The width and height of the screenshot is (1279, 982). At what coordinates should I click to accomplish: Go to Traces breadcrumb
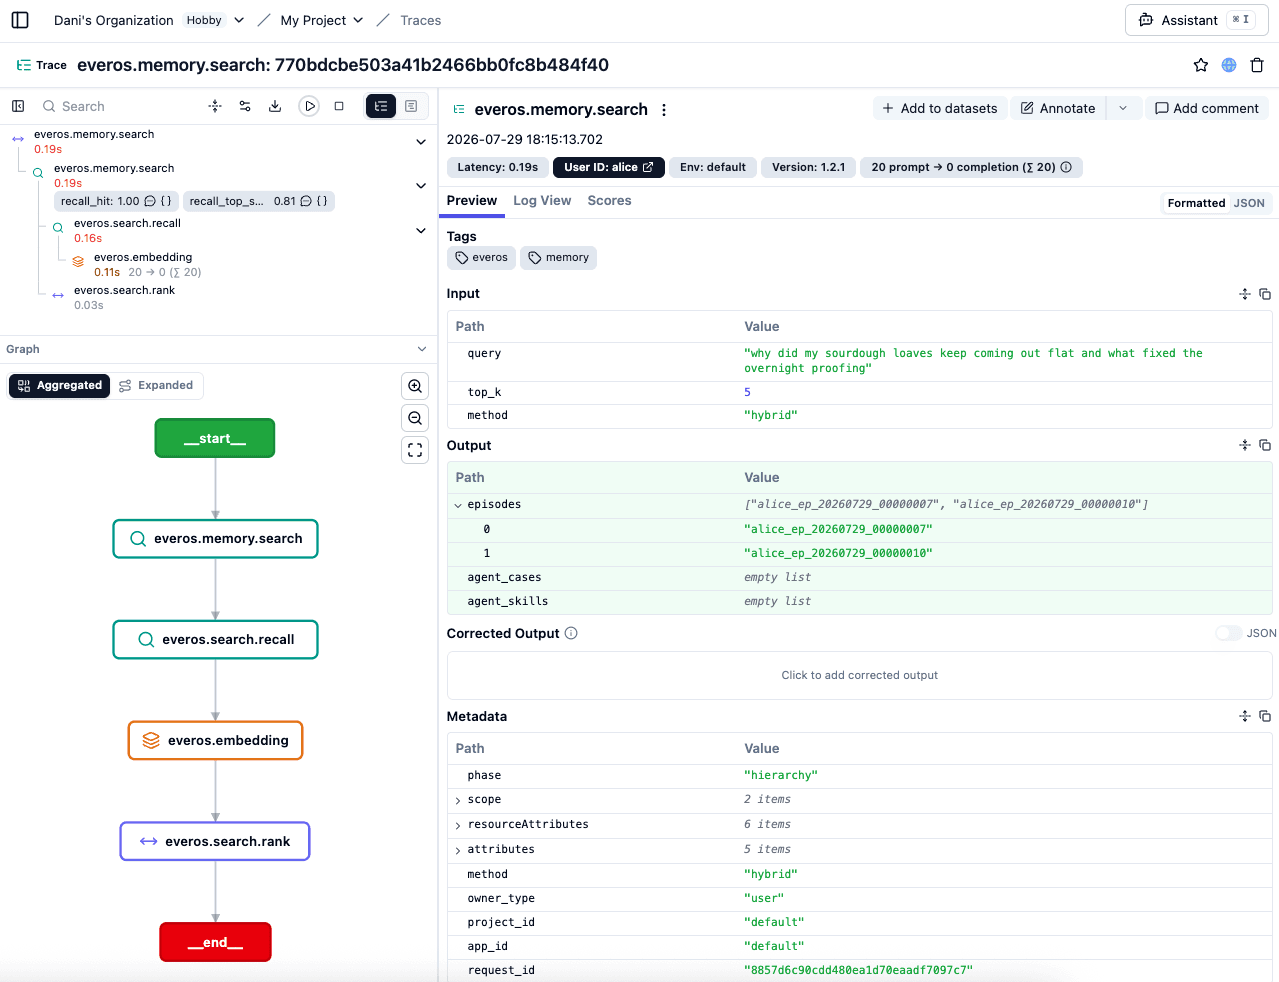[420, 20]
